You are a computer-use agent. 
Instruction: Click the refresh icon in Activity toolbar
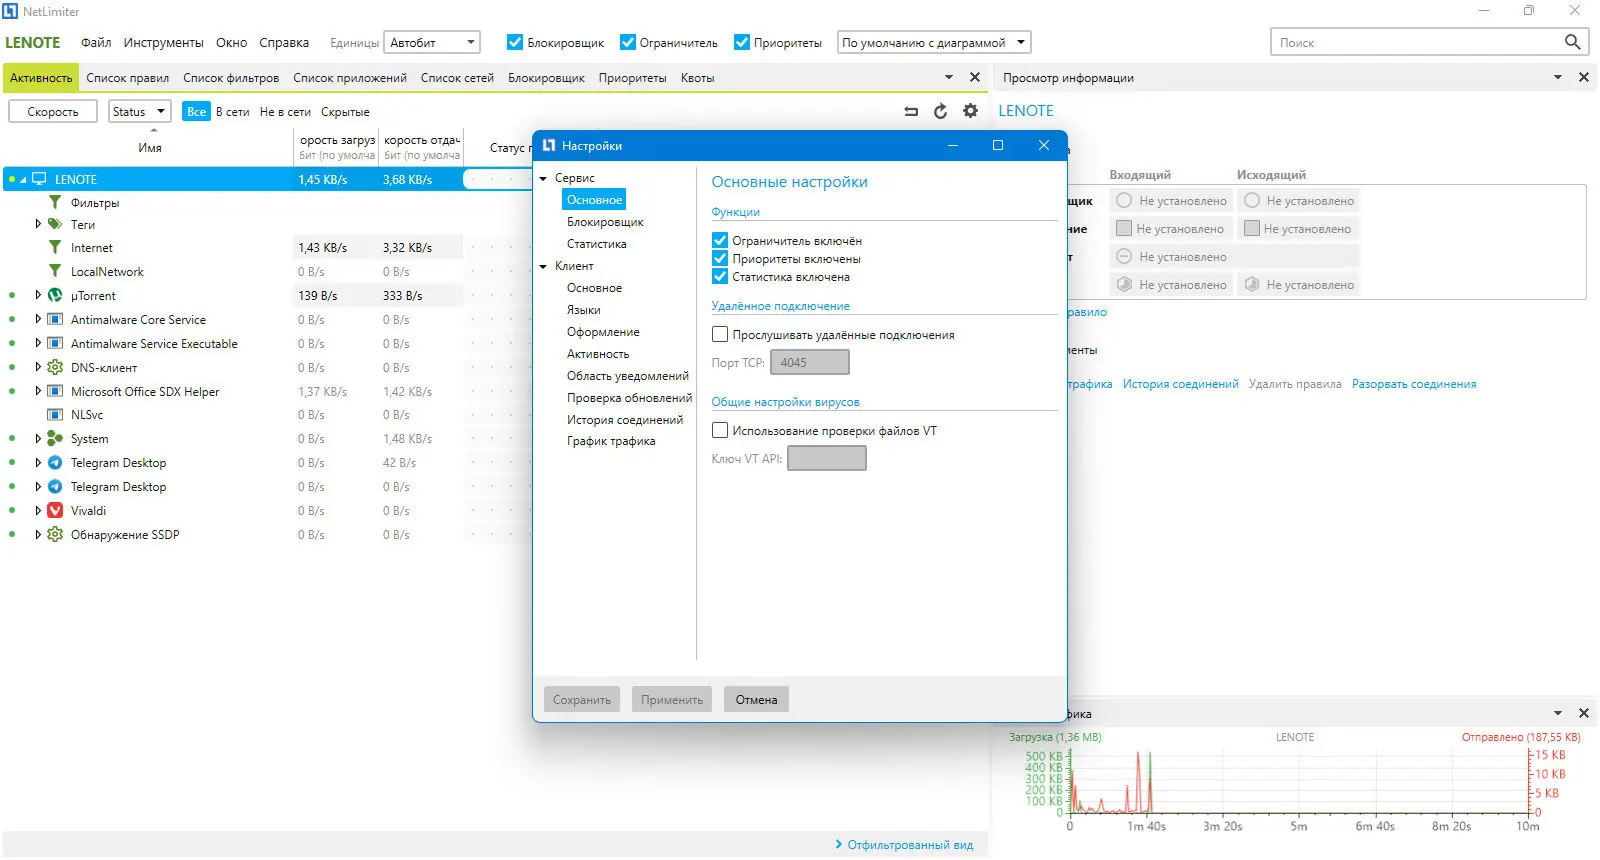pyautogui.click(x=940, y=111)
